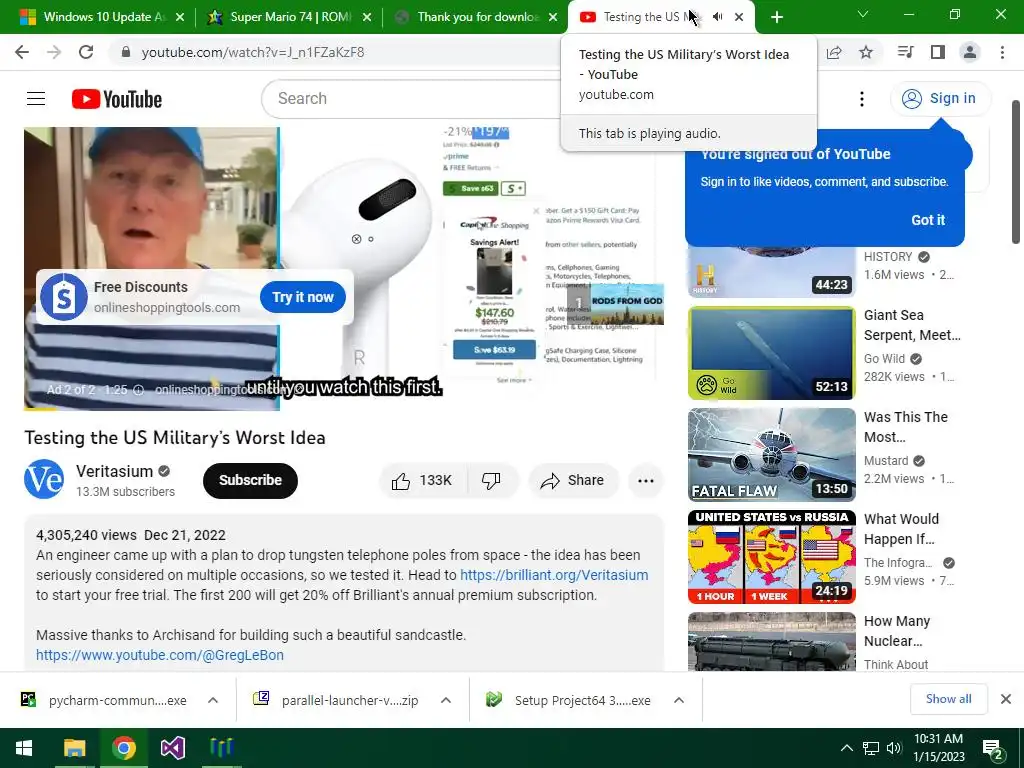Open Veritasium channel avatar
Screen dimensions: 1024x768
tap(44, 479)
